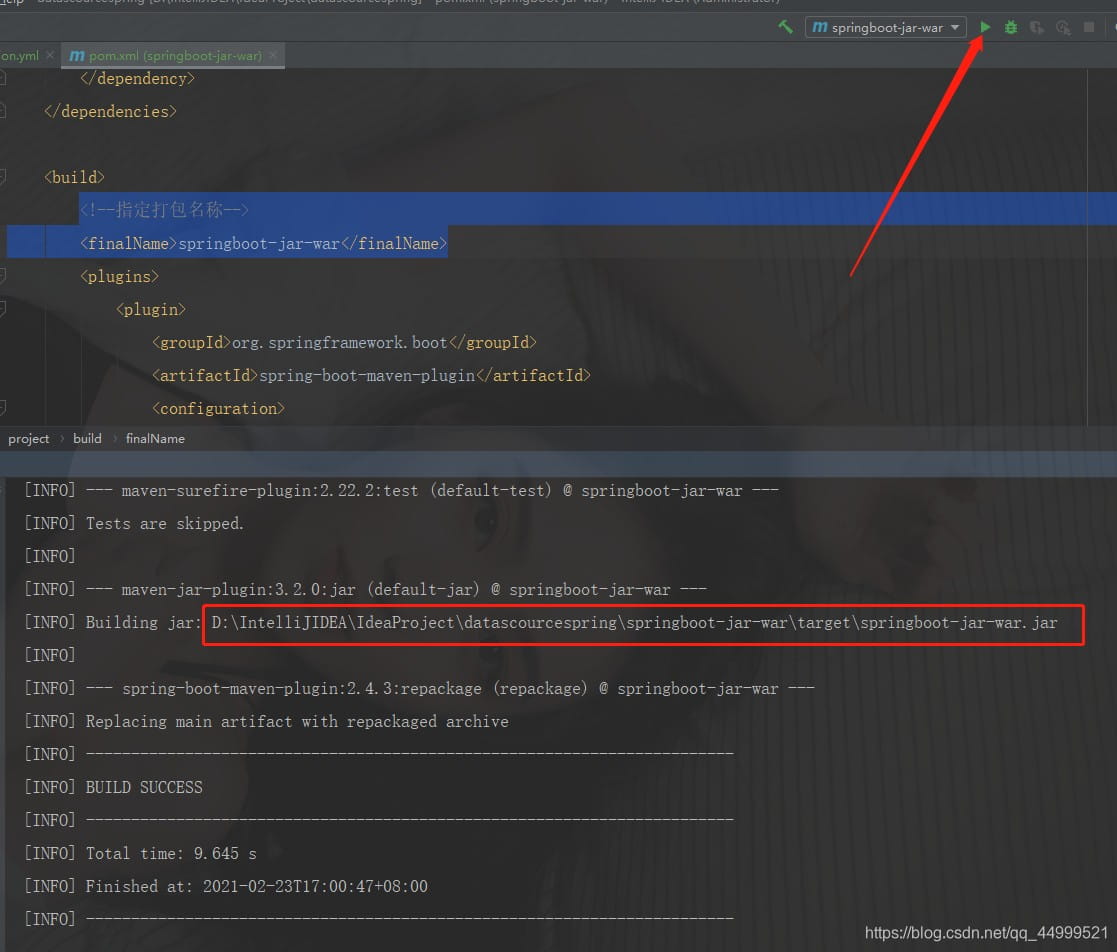Viewport: 1117px width, 952px height.
Task: Click the spring-boot-maven-plugin:2.4.3:repackage console line
Action: click(450, 689)
